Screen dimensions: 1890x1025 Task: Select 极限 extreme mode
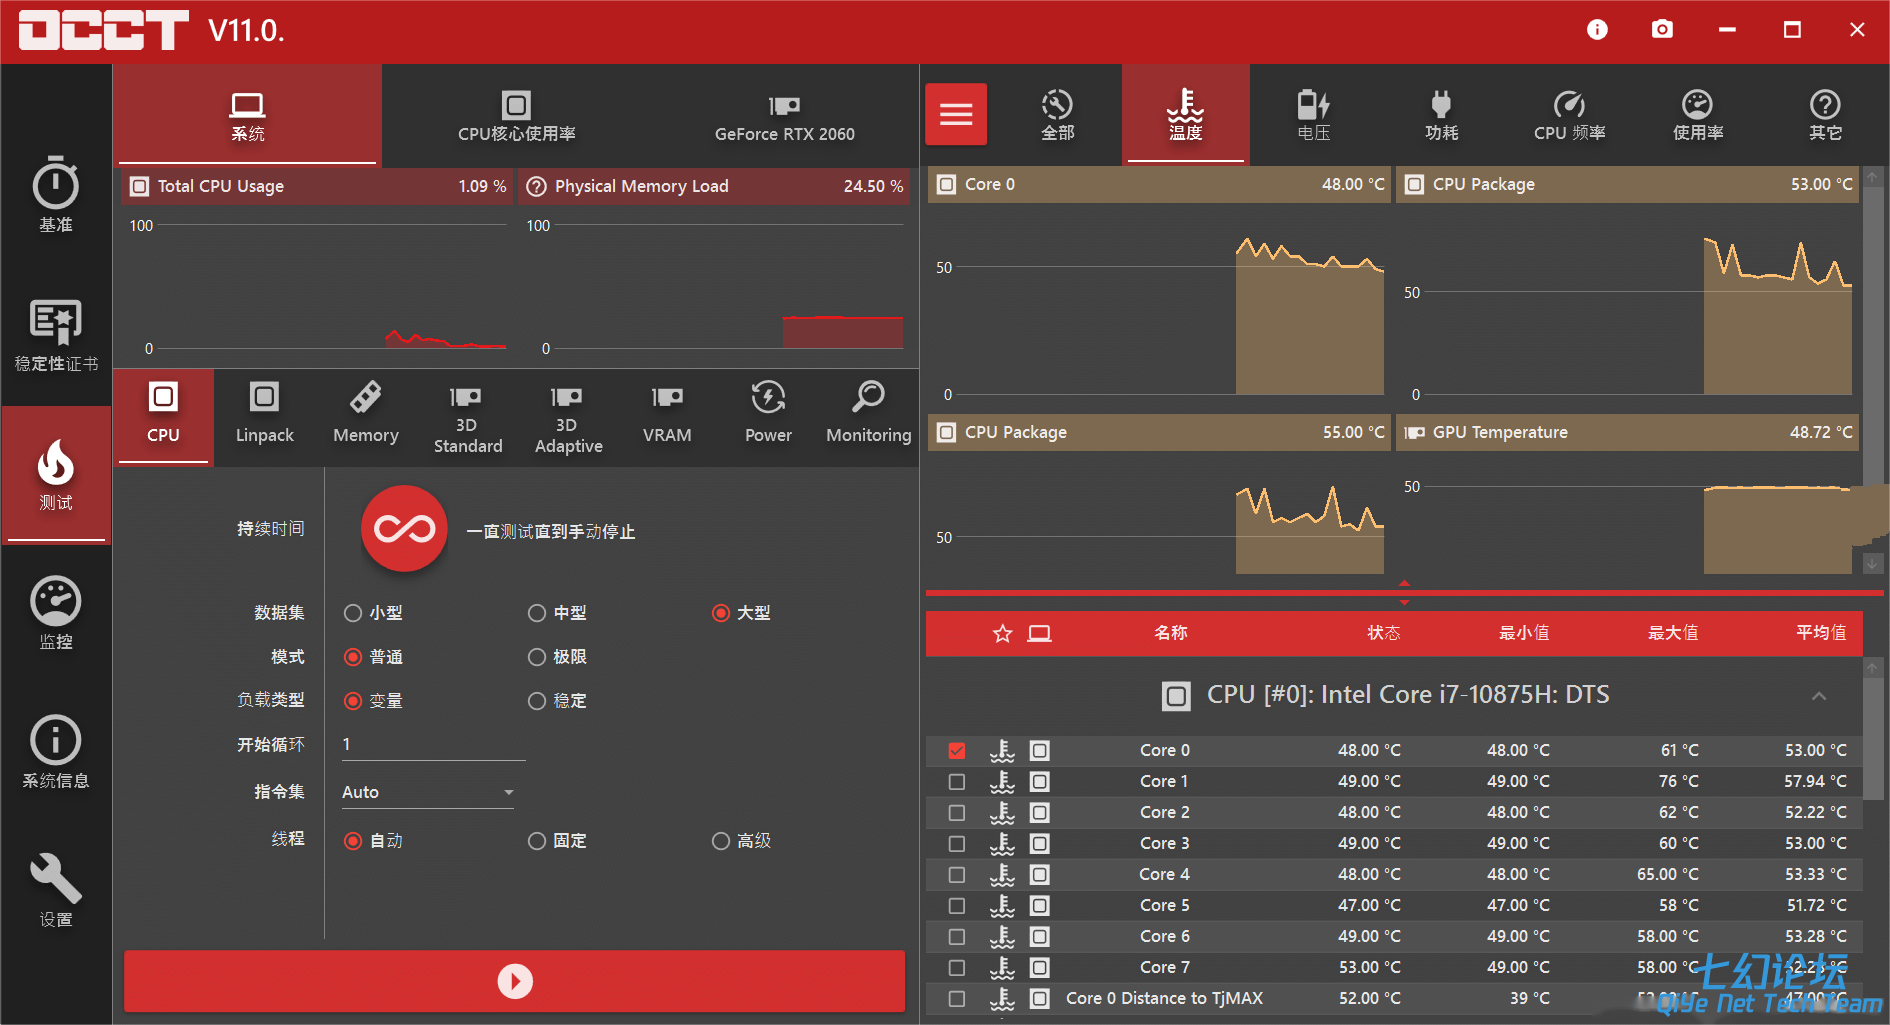557,657
